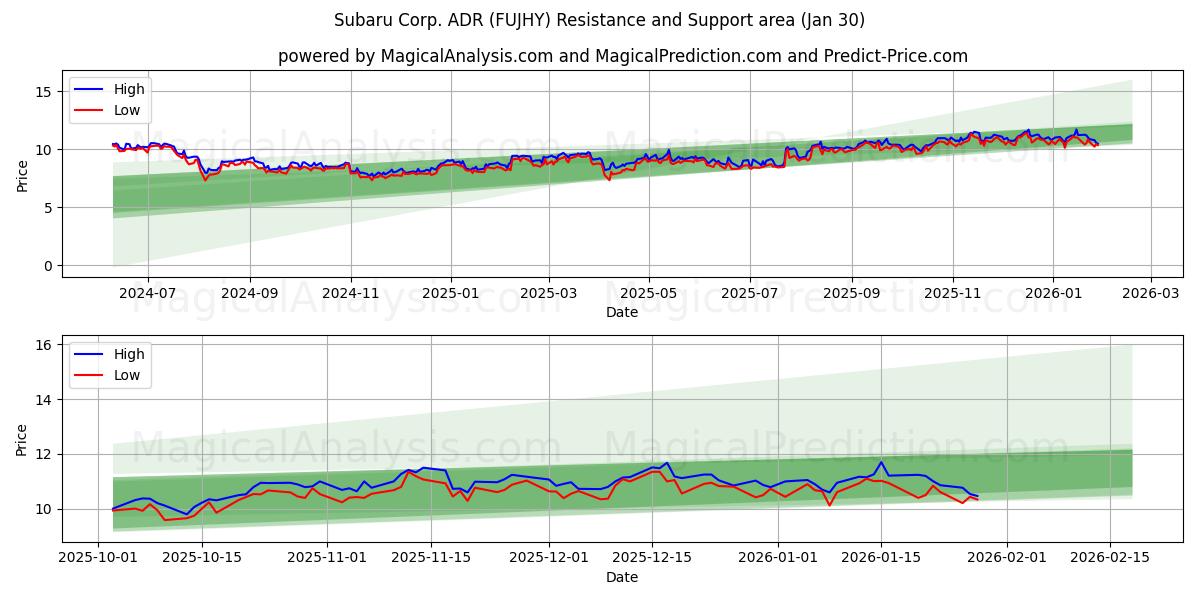Click the '2026-02-15' x-axis label
The height and width of the screenshot is (600, 1200).
[1110, 558]
